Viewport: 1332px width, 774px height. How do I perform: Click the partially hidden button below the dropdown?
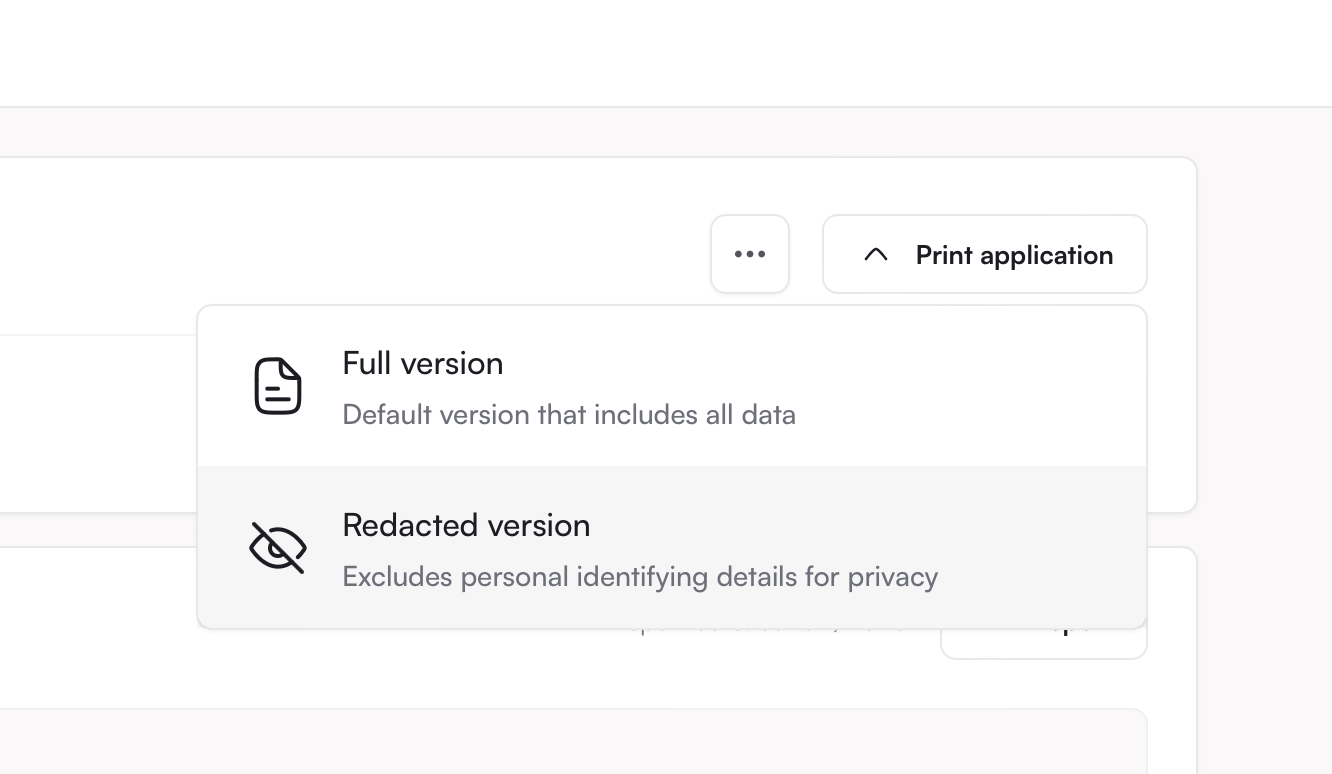[1043, 643]
